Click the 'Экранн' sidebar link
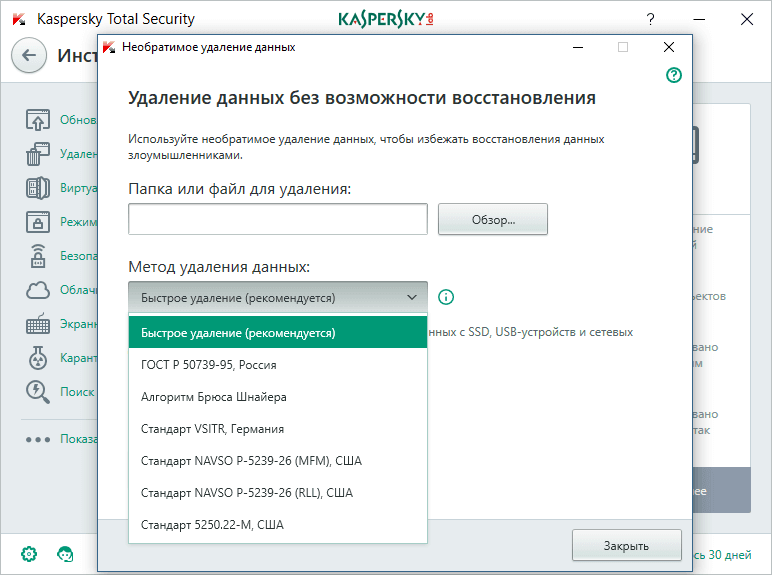Screen dimensions: 772x575 coord(78,324)
